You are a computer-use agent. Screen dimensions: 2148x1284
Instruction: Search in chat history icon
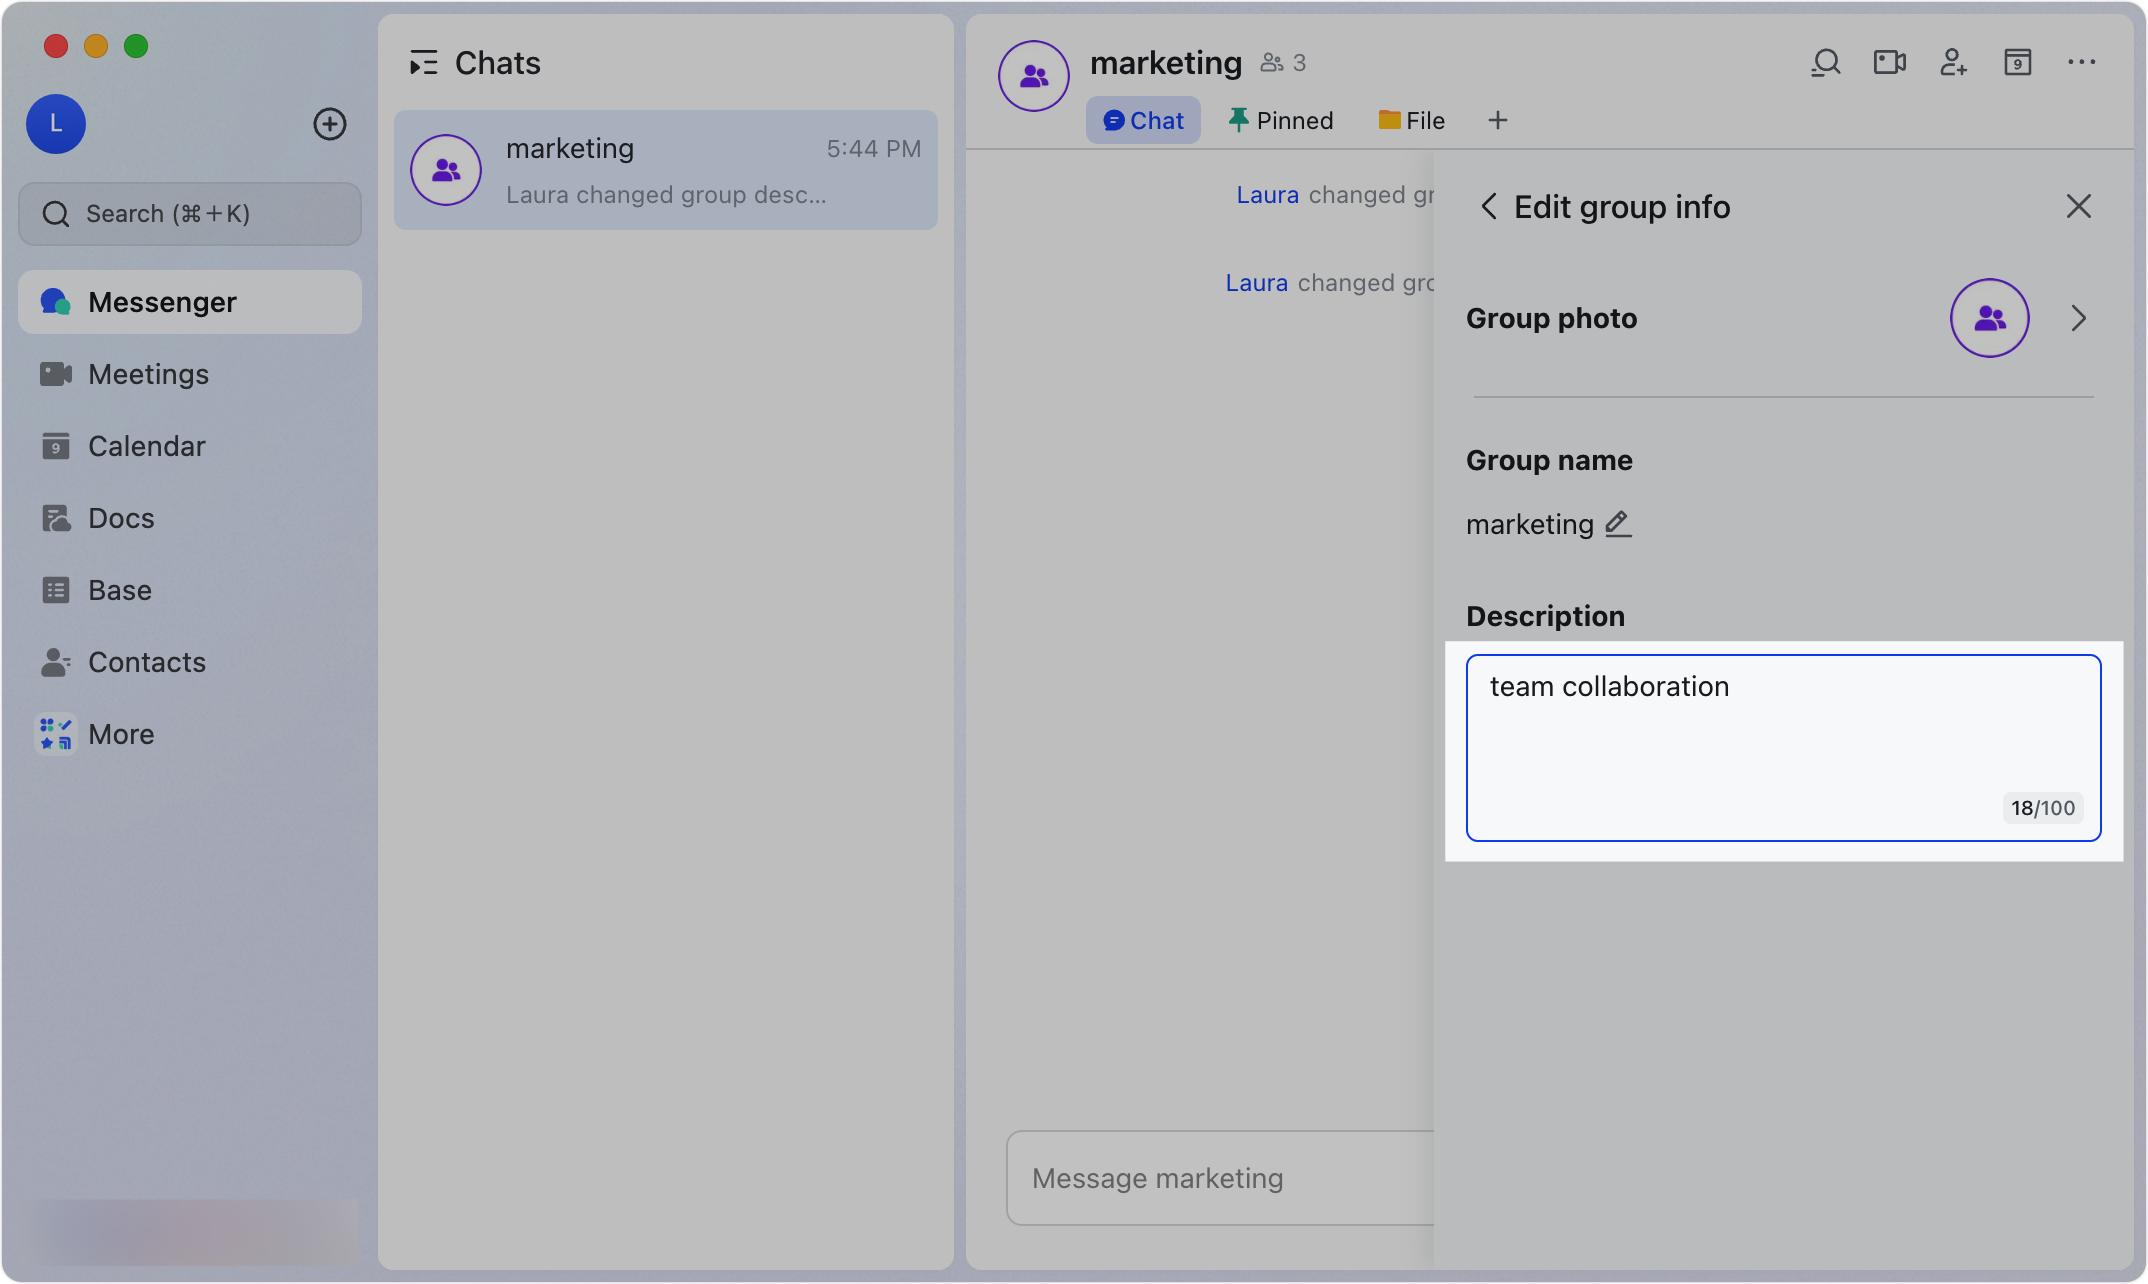1826,63
